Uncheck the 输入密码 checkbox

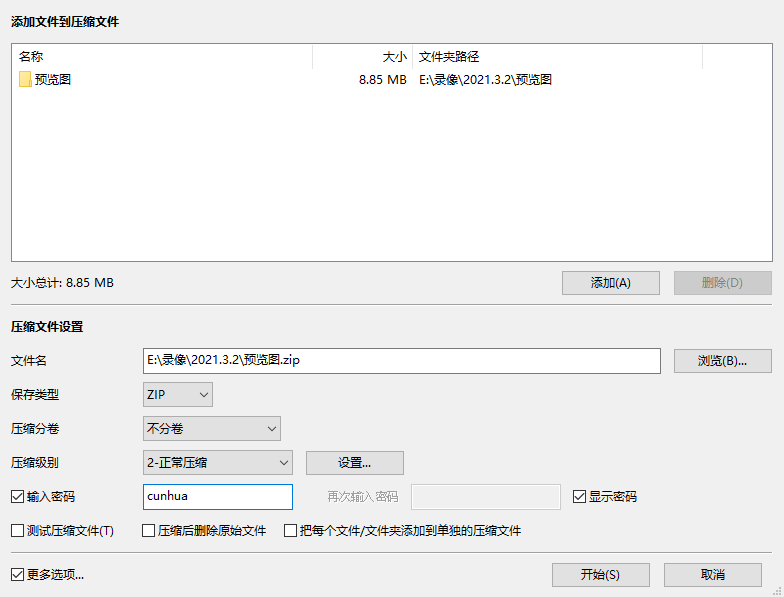(x=17, y=497)
